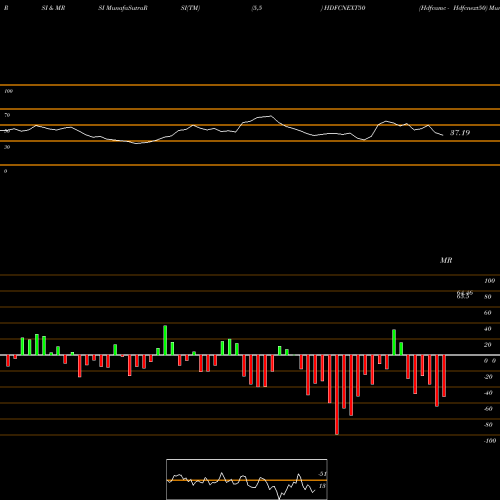This screenshot has width=500, height=500.
Task: Click the 30 level label on RSI axis
Action: [7, 147]
